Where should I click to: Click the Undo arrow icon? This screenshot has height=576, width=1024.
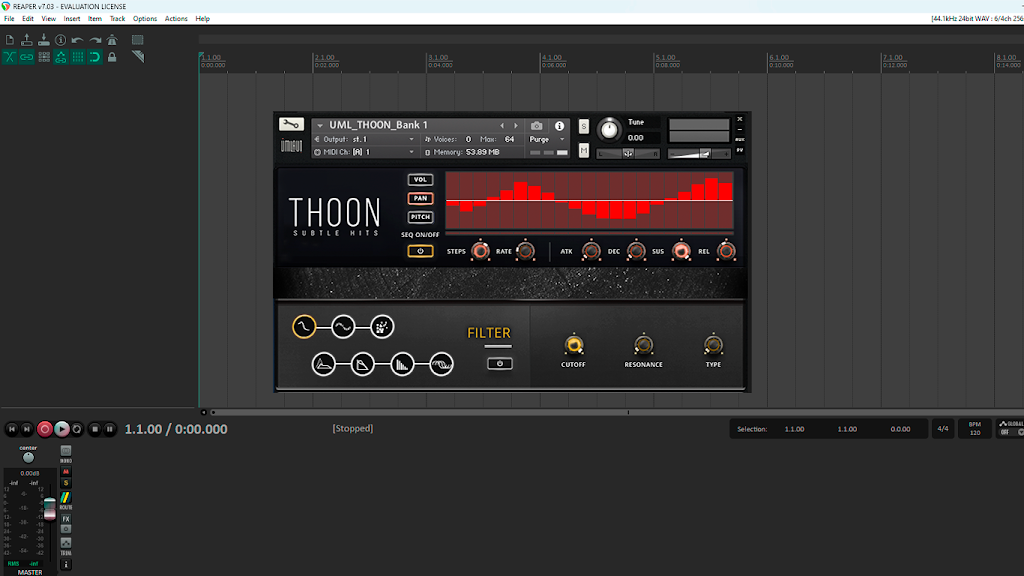[x=78, y=40]
